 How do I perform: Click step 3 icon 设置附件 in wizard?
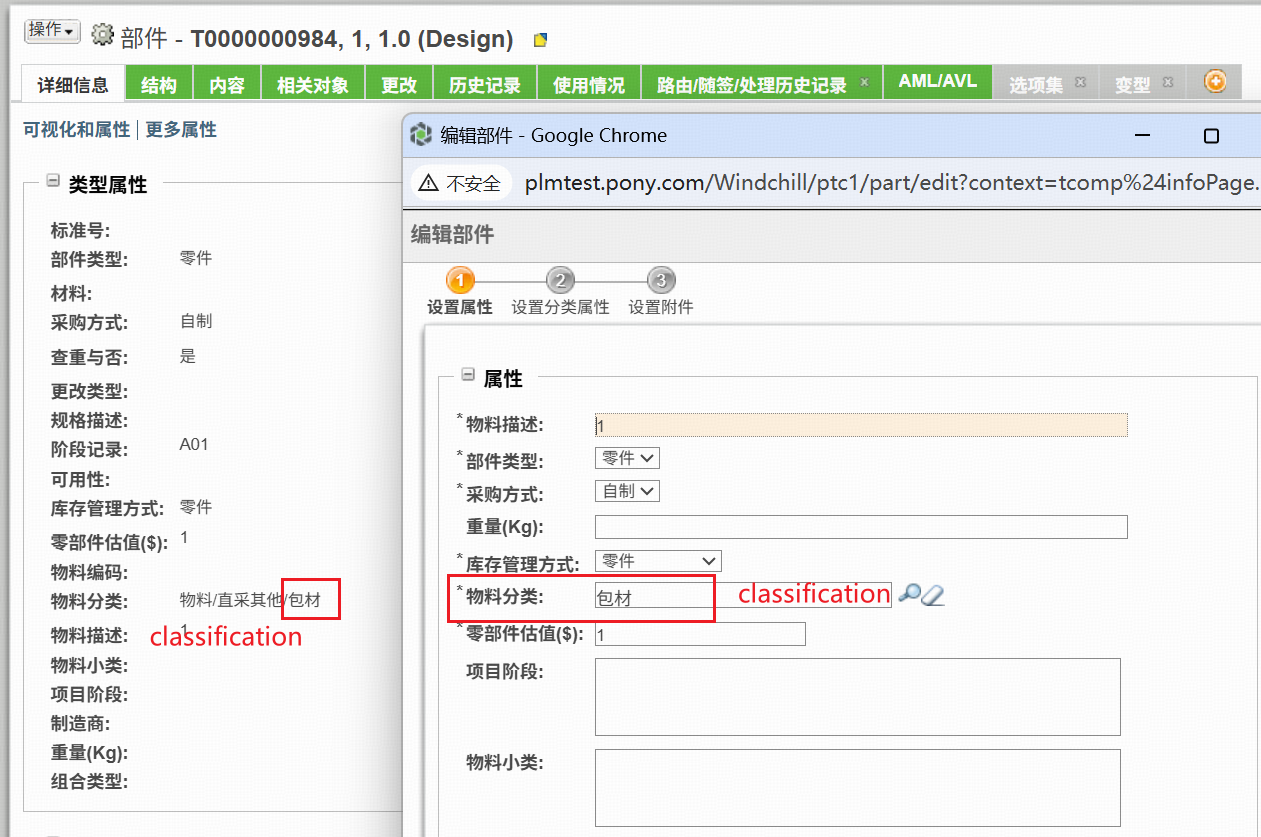(x=661, y=280)
